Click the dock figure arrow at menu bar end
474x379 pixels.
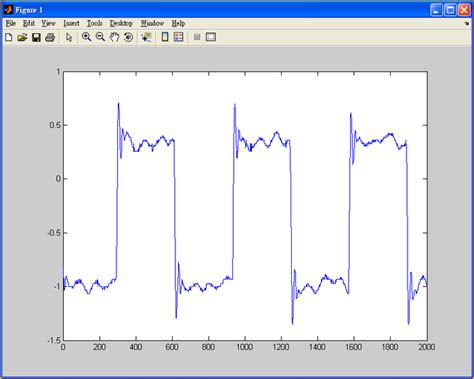pos(467,24)
